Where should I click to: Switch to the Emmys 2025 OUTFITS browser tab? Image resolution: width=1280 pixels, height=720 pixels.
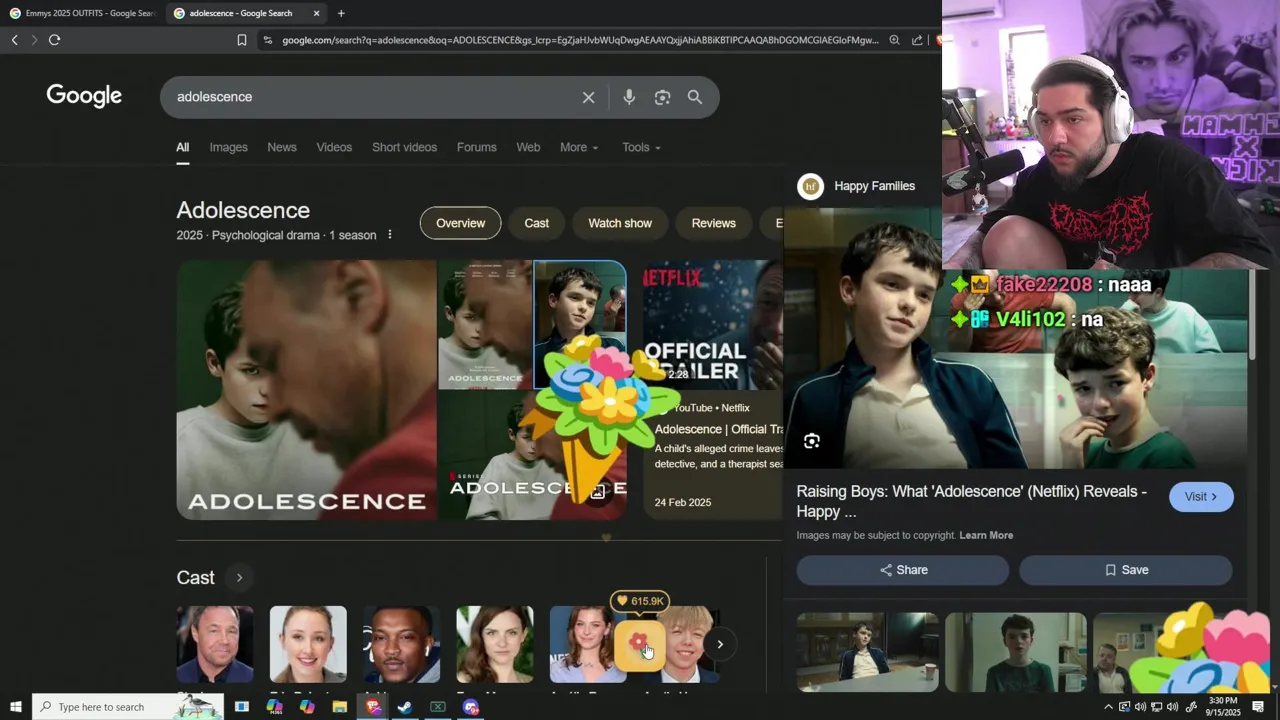pos(82,13)
